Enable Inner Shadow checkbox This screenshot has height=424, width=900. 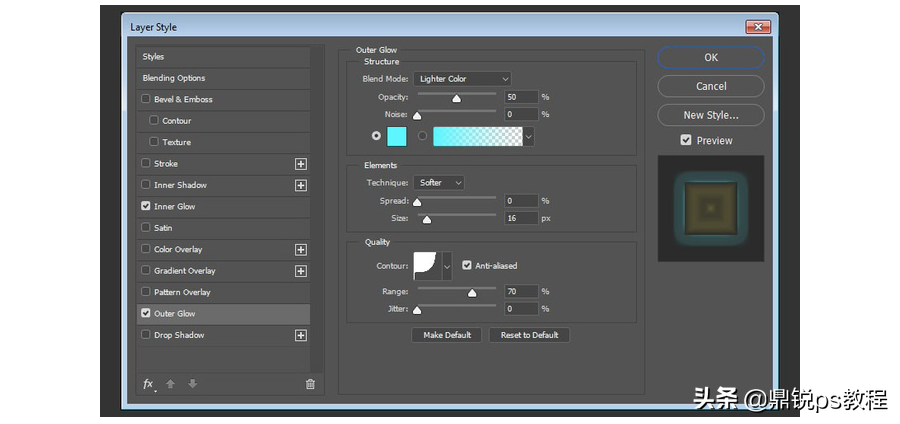(x=146, y=184)
